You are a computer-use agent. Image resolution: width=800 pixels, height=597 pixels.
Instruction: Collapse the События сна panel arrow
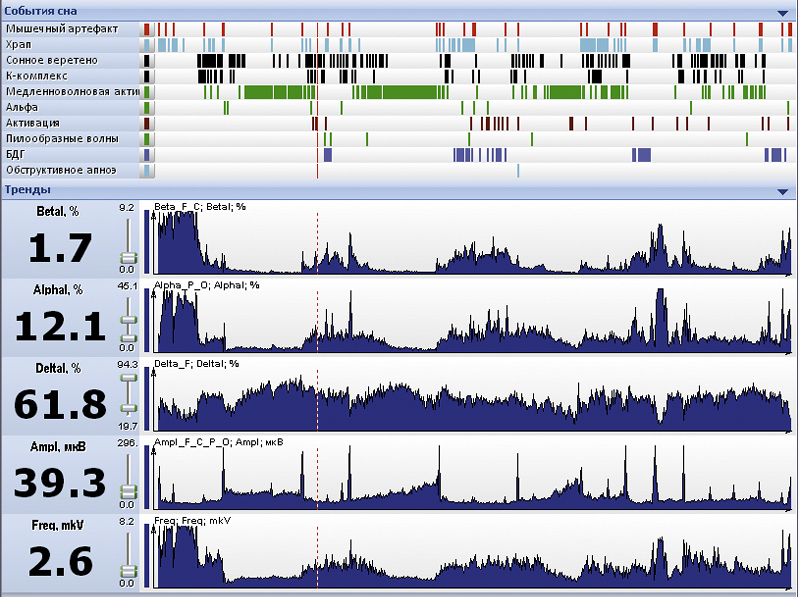pos(782,13)
